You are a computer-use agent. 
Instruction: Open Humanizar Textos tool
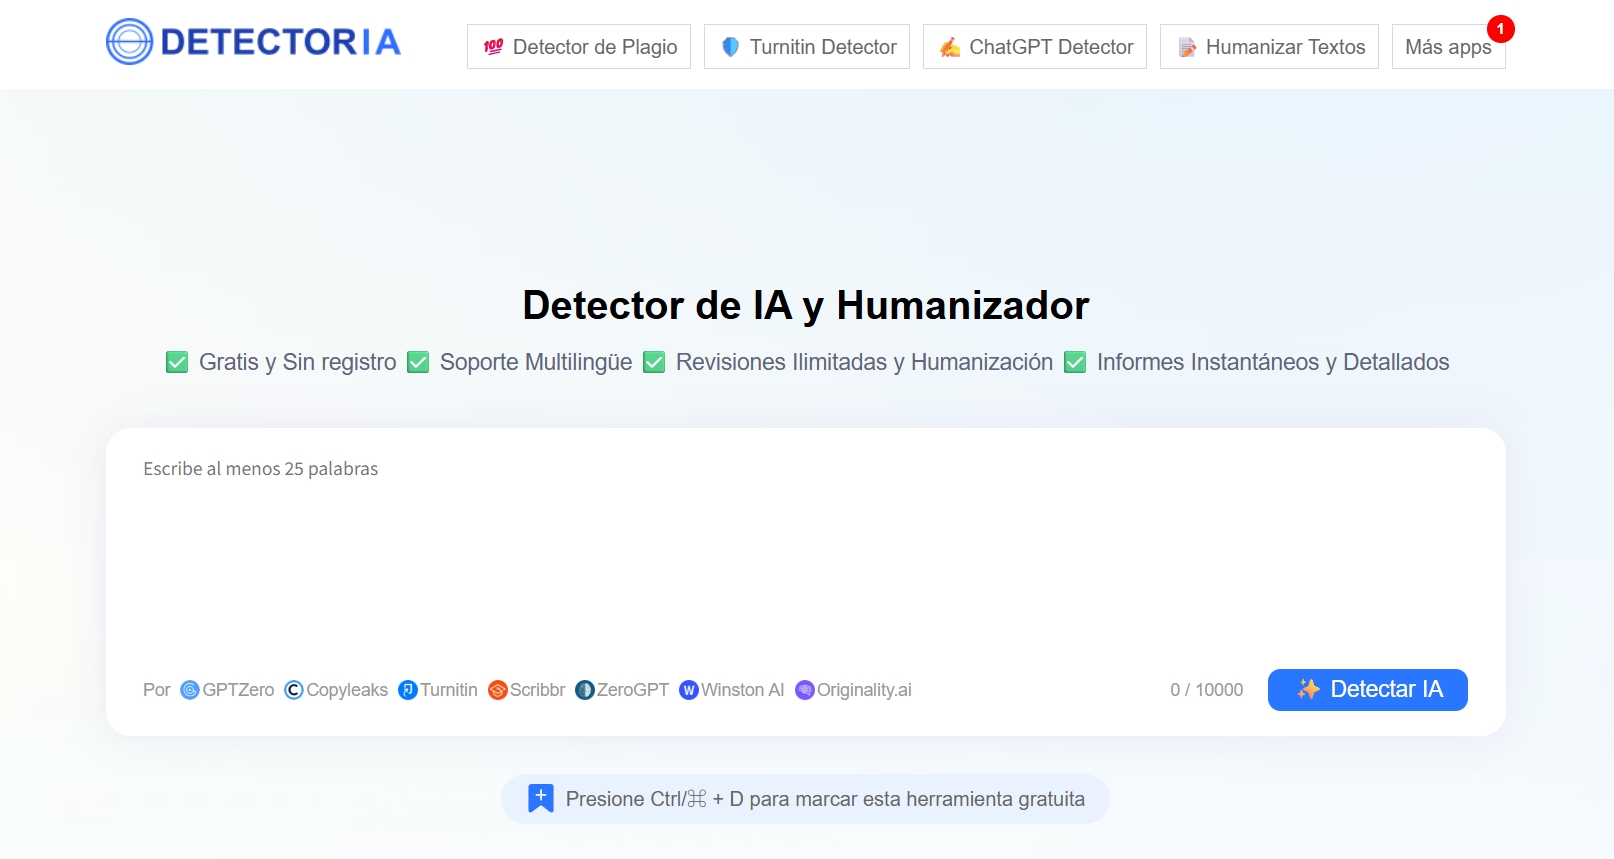[1270, 47]
